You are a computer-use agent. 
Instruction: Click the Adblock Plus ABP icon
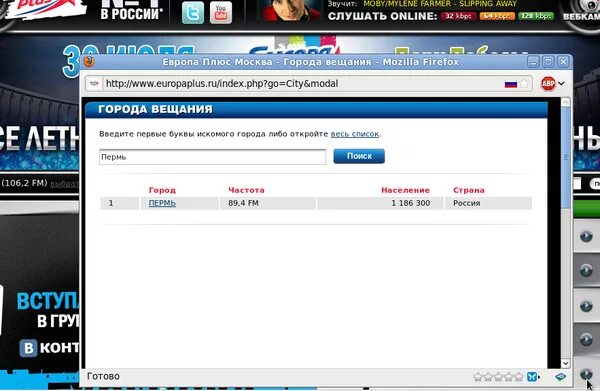[x=548, y=83]
